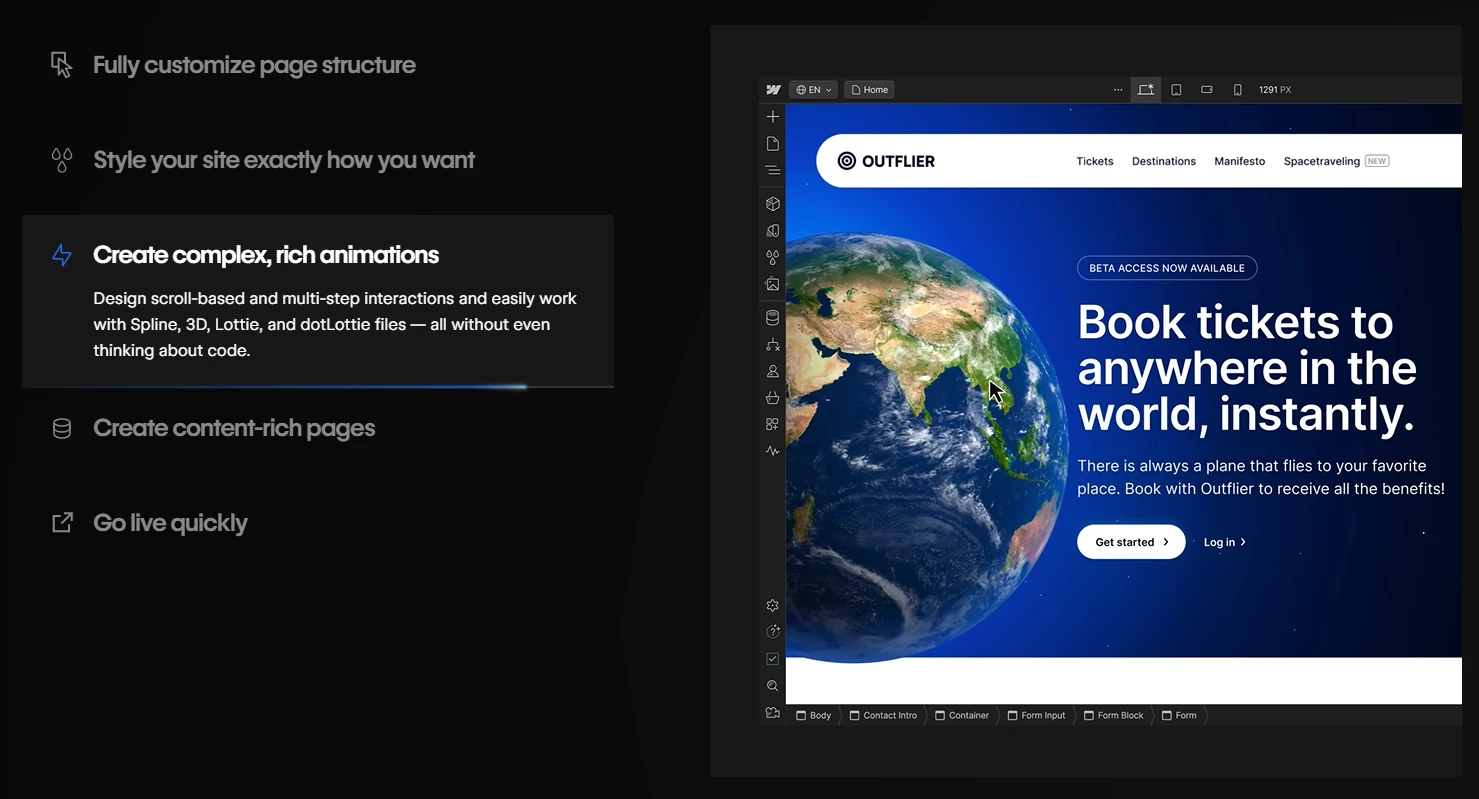
Task: Open the Users account icon in sidebar
Action: tap(772, 371)
